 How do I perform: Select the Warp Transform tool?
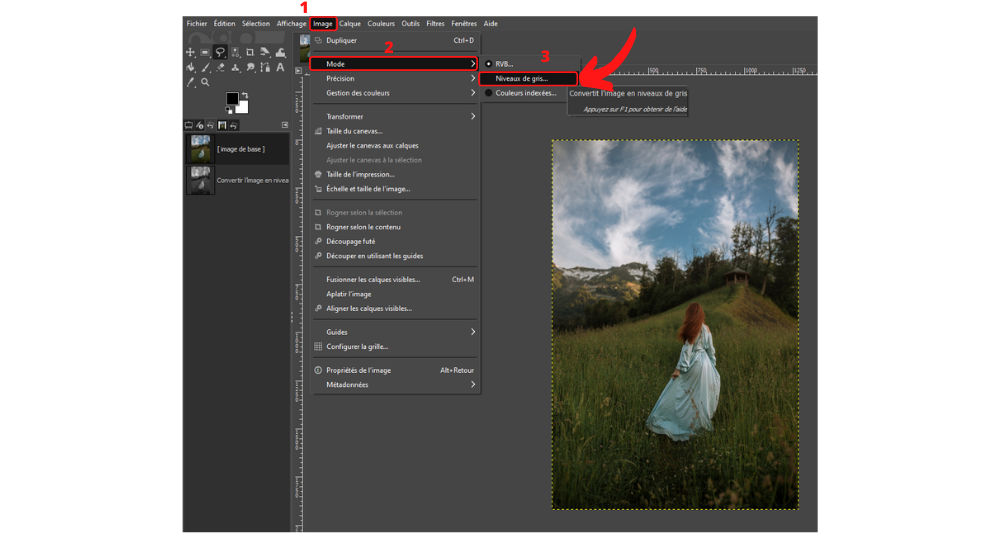pos(281,52)
